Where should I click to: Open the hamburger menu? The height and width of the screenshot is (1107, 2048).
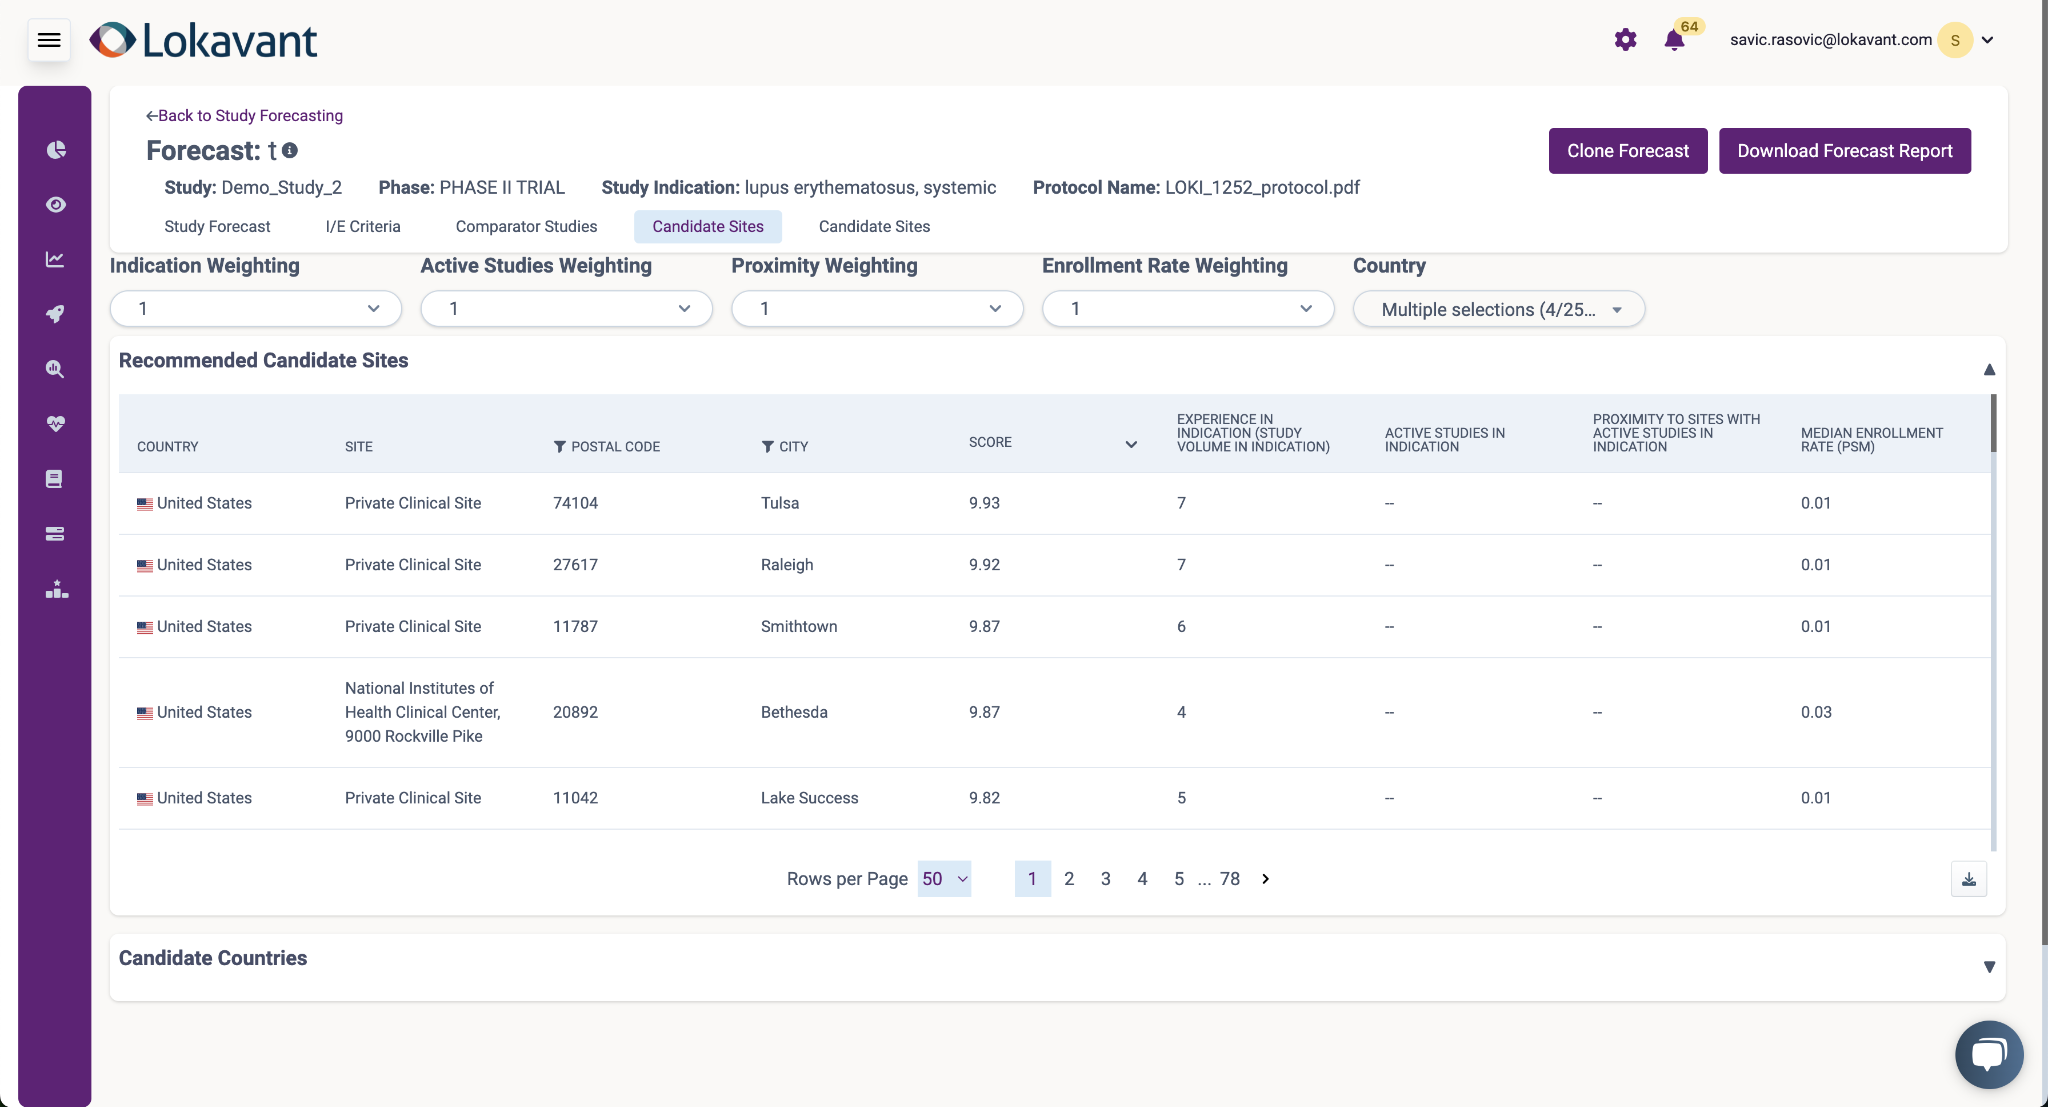[x=49, y=40]
